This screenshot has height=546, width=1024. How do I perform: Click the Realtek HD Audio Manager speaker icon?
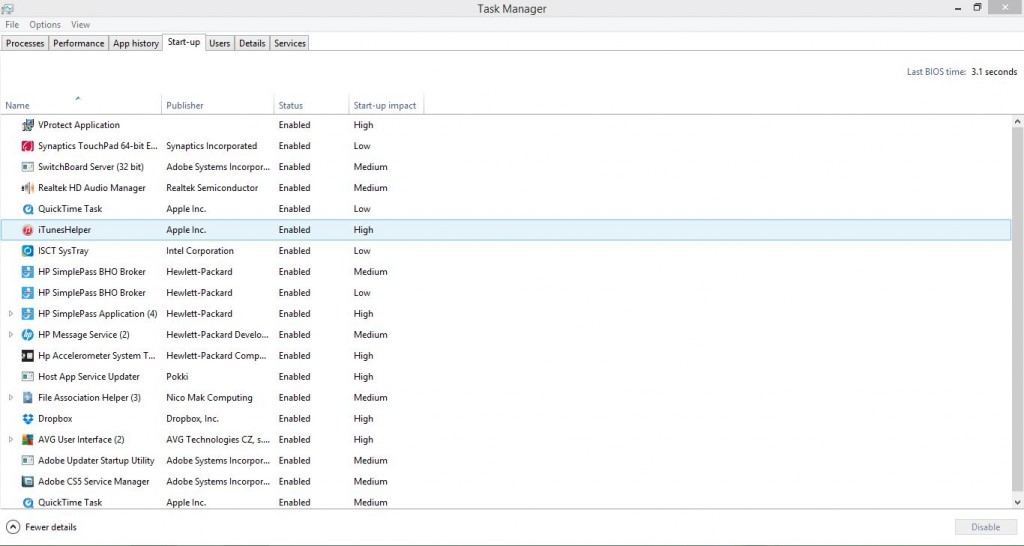point(27,187)
